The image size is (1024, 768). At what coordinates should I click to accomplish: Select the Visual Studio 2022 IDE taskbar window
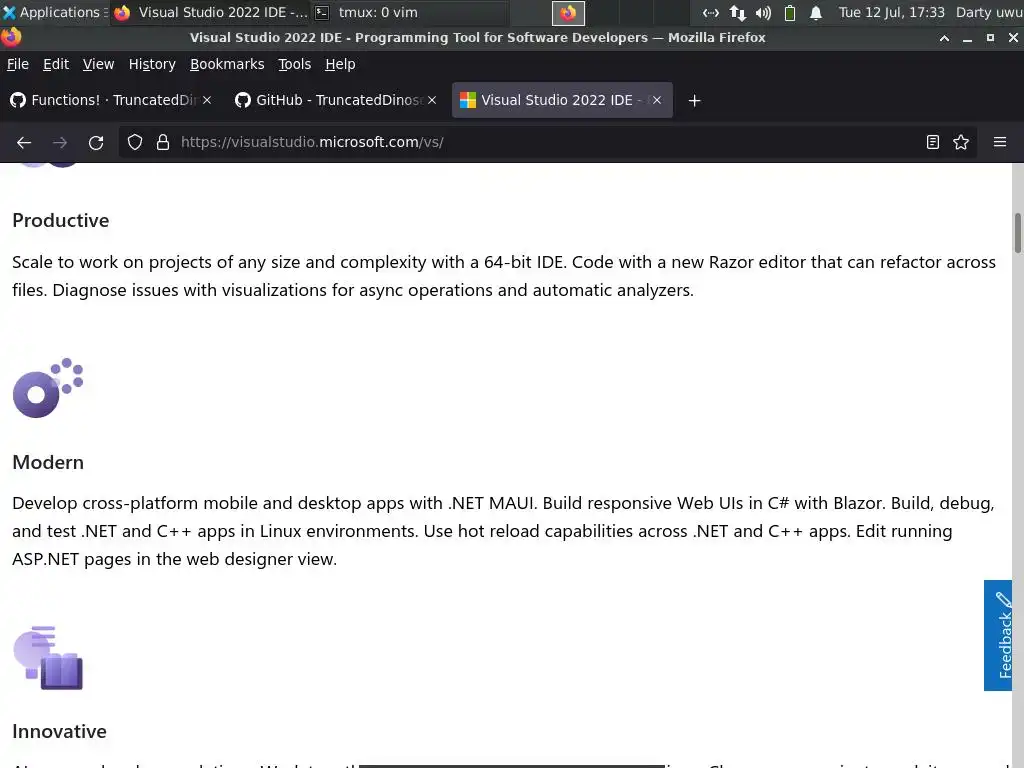pyautogui.click(x=210, y=12)
